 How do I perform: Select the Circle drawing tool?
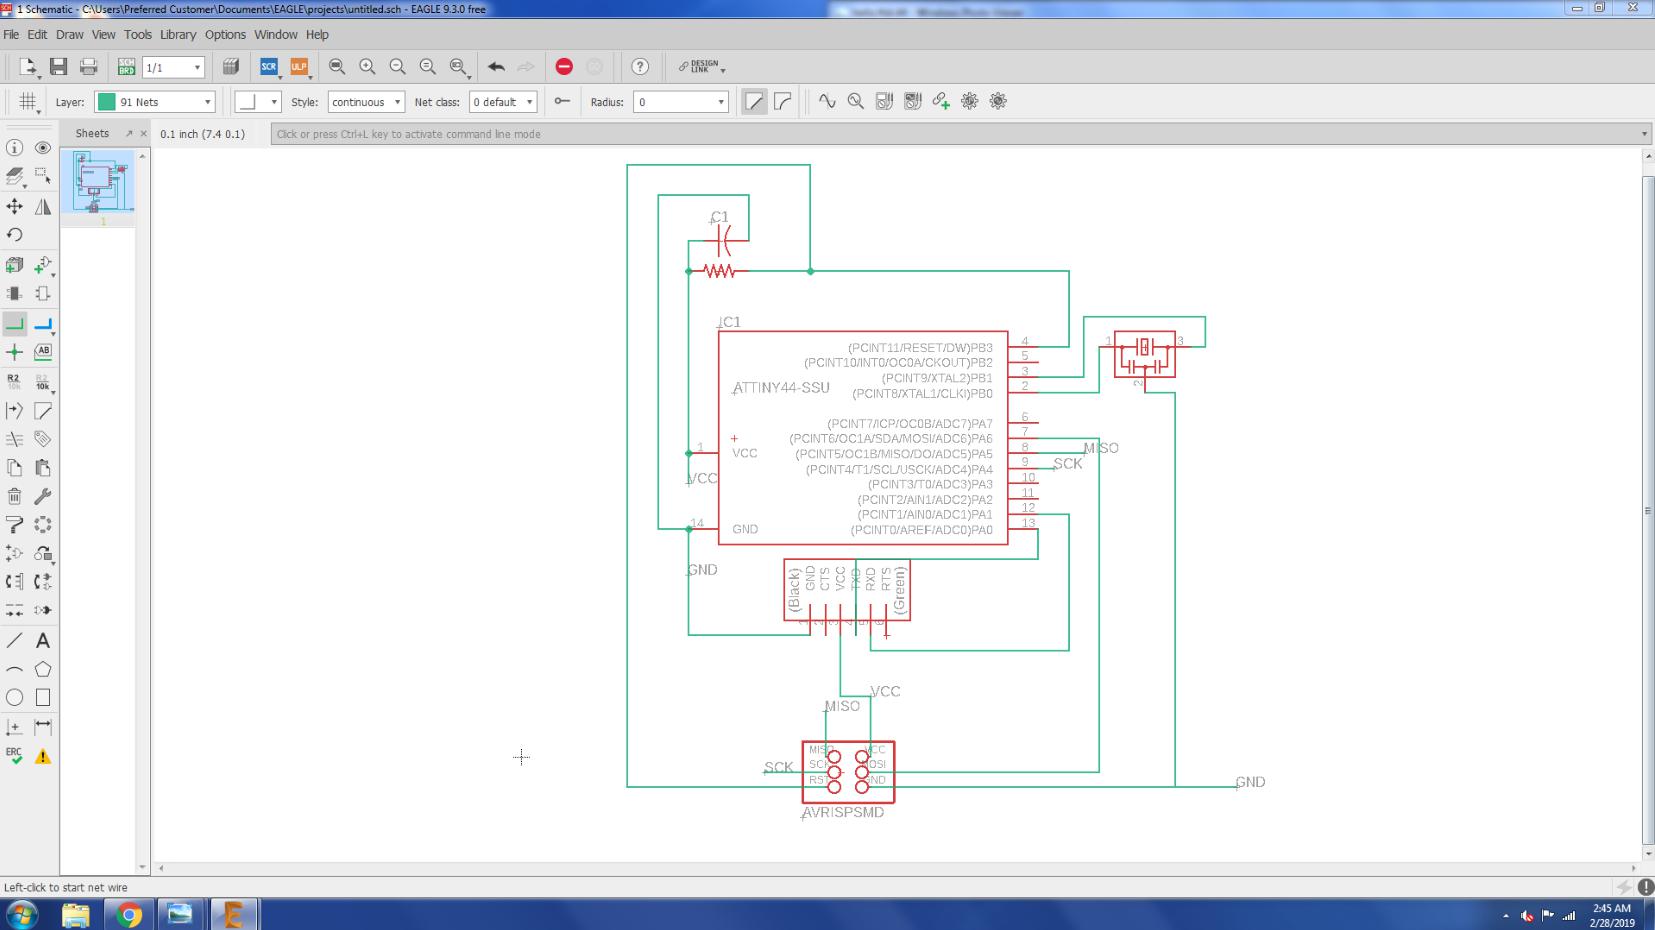(x=14, y=698)
